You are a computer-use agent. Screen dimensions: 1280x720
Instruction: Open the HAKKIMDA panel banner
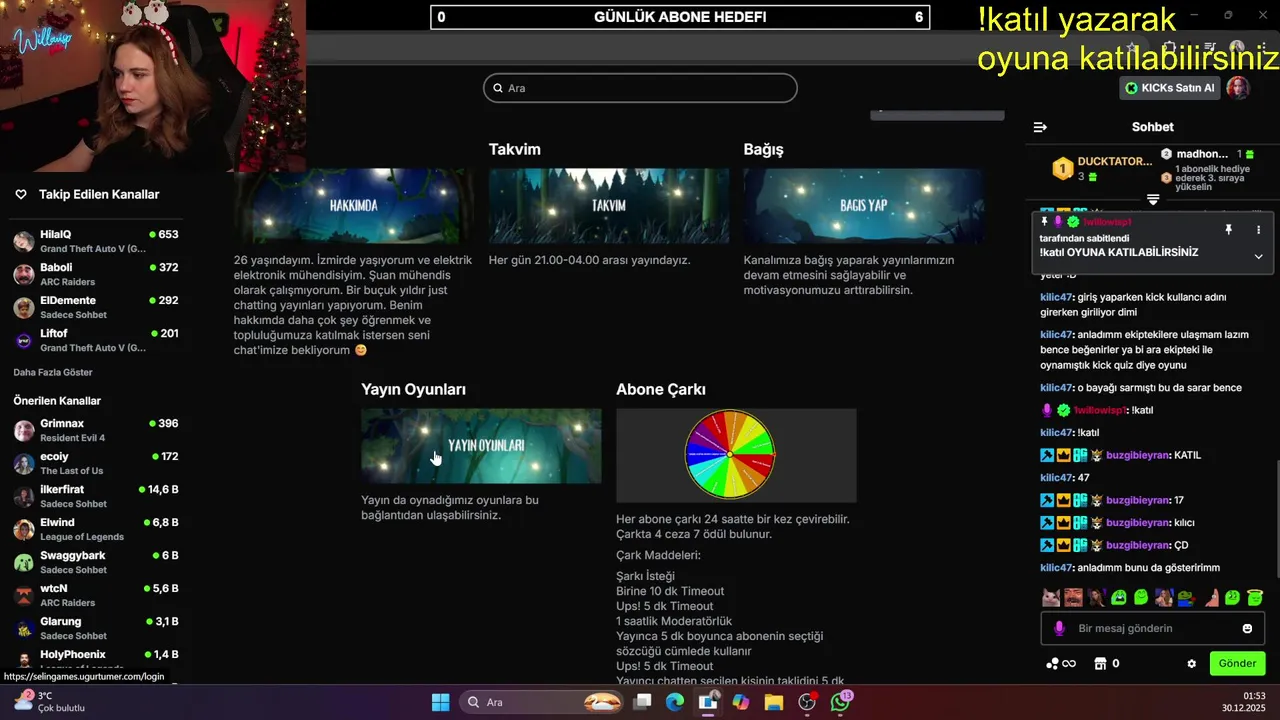tap(354, 205)
